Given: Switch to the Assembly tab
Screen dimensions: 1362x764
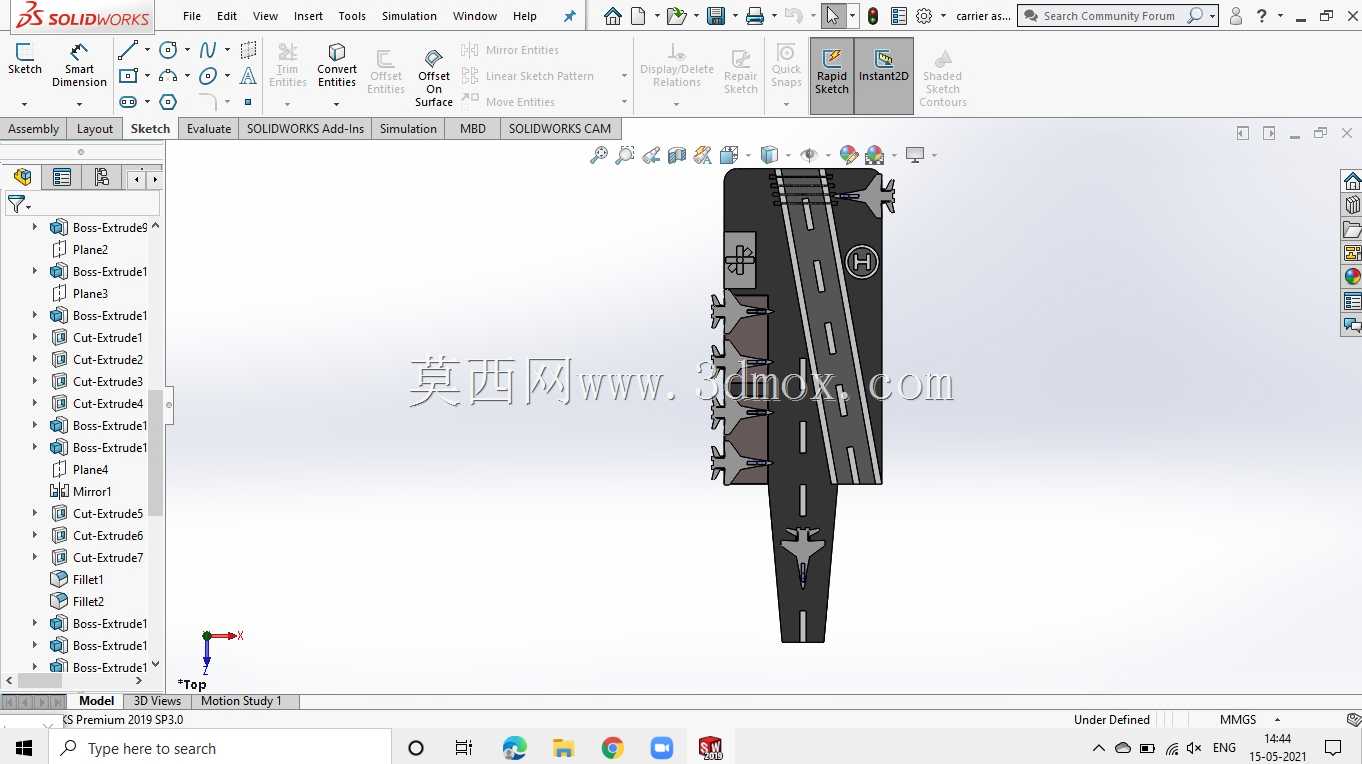Looking at the screenshot, I should 34,128.
